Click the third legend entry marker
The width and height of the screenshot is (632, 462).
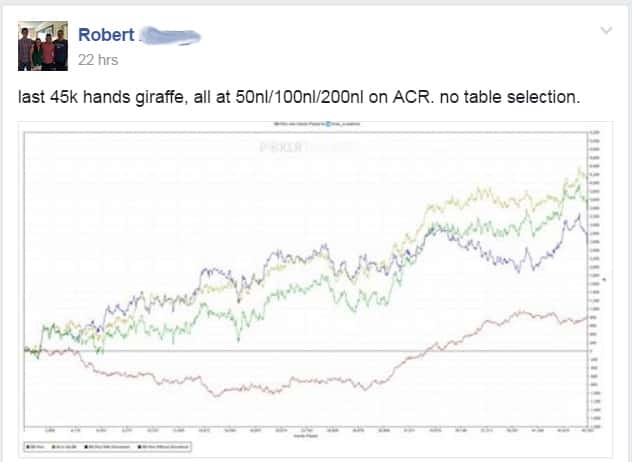tap(86, 447)
